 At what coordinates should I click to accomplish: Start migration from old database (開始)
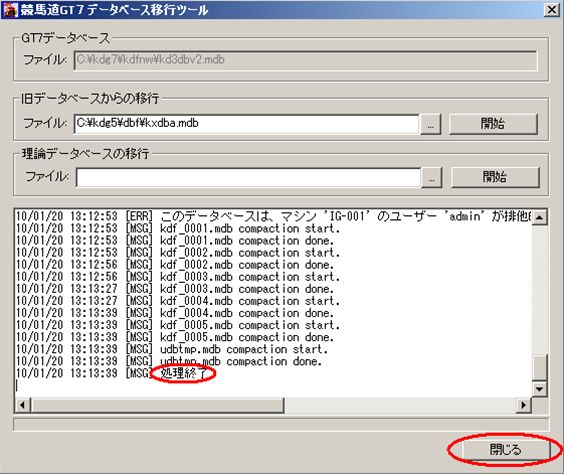tap(493, 124)
